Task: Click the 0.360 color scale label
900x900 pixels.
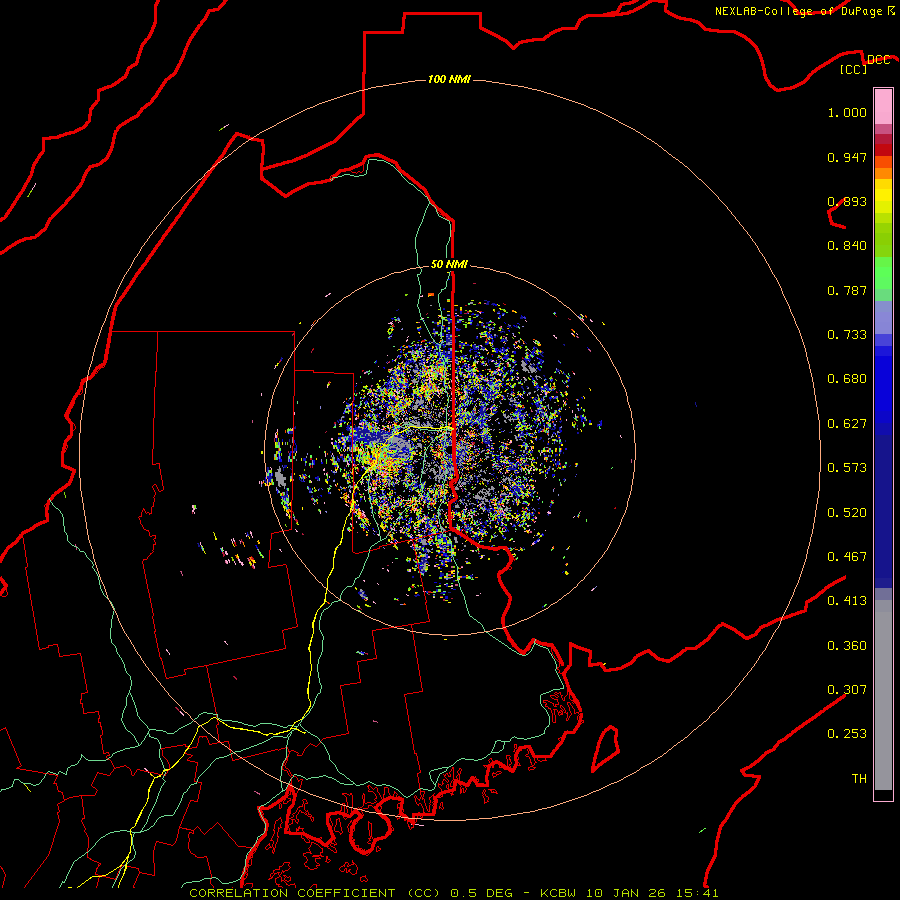Action: (x=847, y=646)
